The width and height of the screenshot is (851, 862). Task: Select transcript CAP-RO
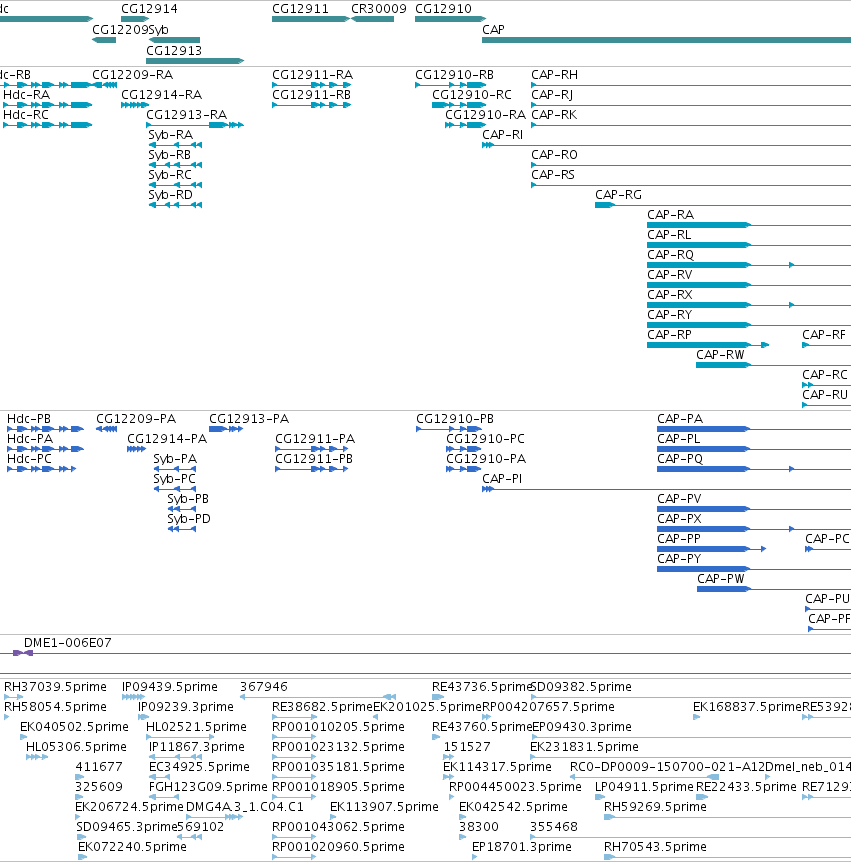(691, 165)
